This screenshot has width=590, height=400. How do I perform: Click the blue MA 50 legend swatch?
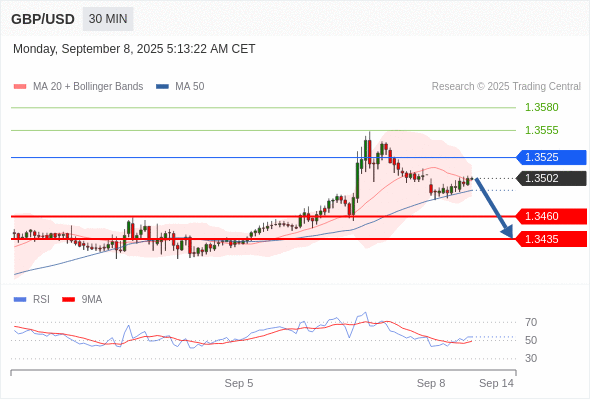click(x=162, y=87)
